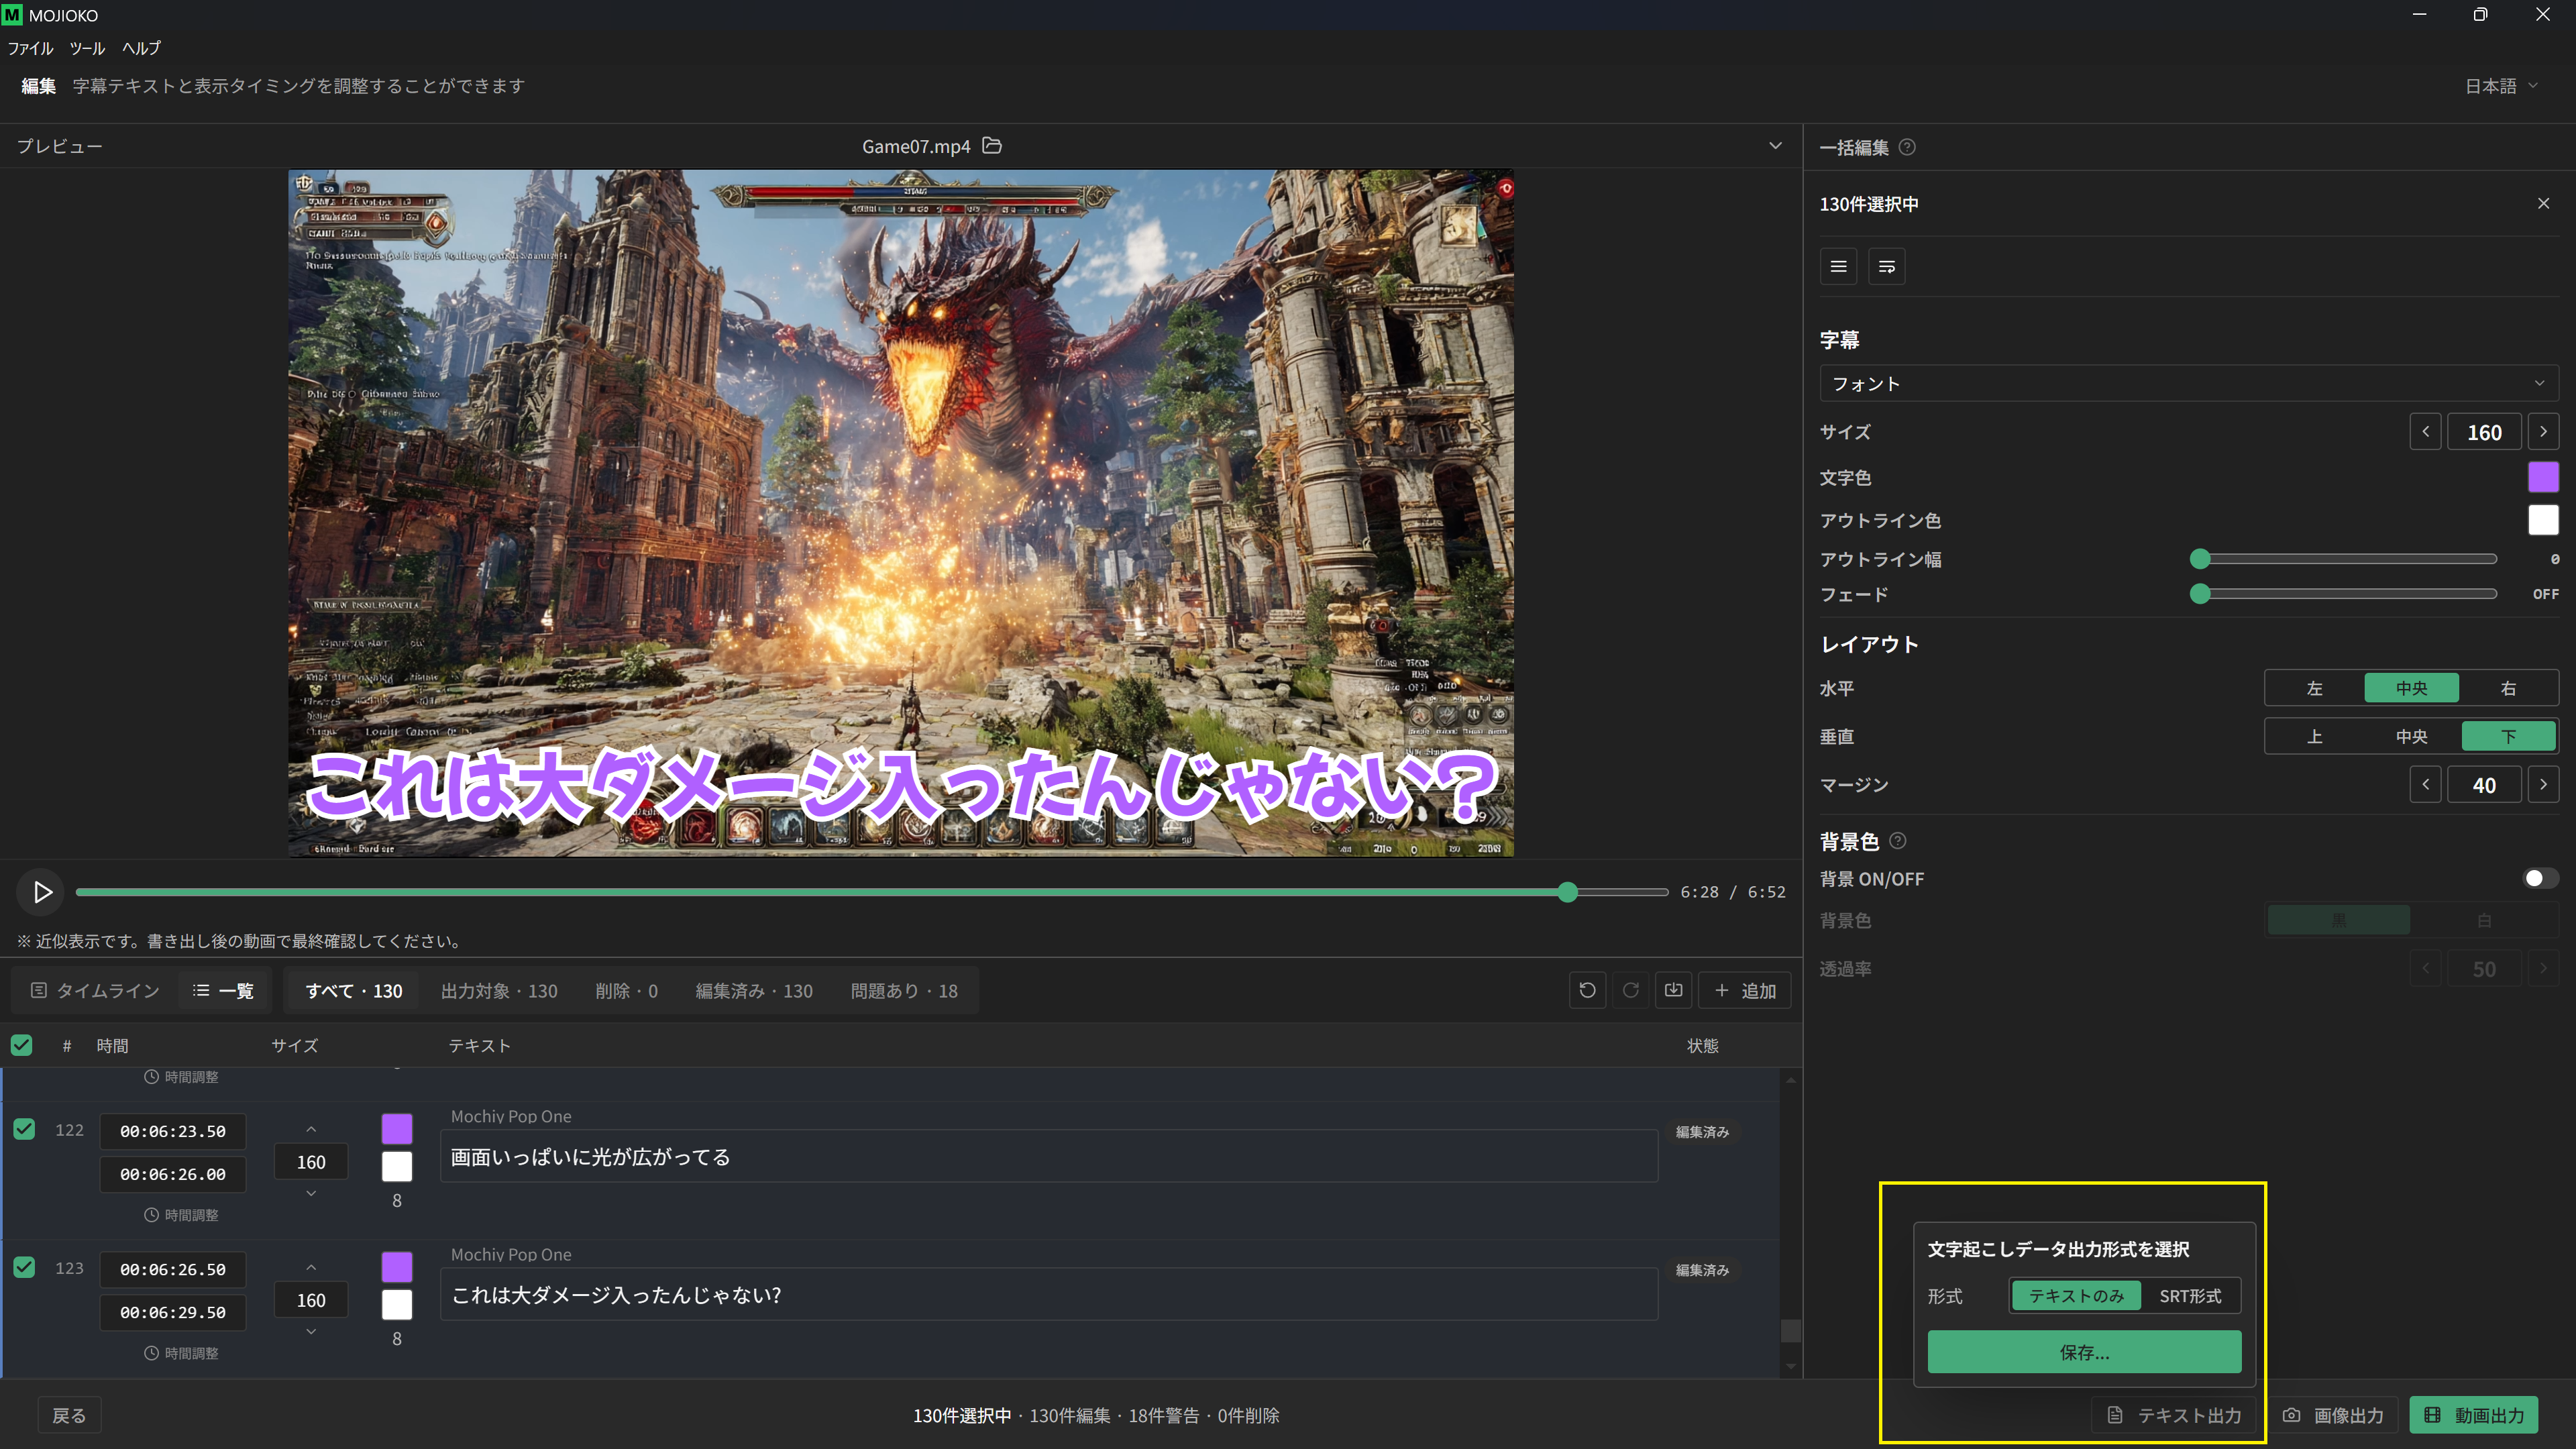Click the 保存... button
Image resolution: width=2576 pixels, height=1449 pixels.
pos(2084,1352)
